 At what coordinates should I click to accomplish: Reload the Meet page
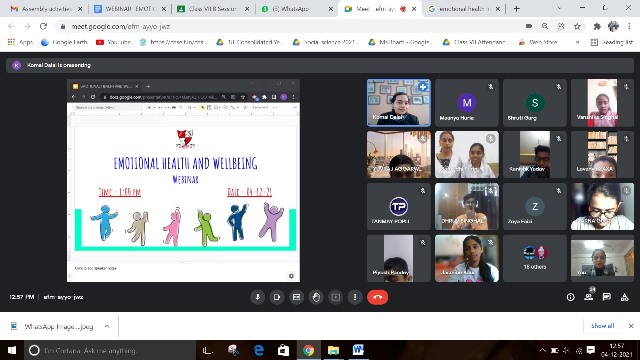click(x=43, y=26)
